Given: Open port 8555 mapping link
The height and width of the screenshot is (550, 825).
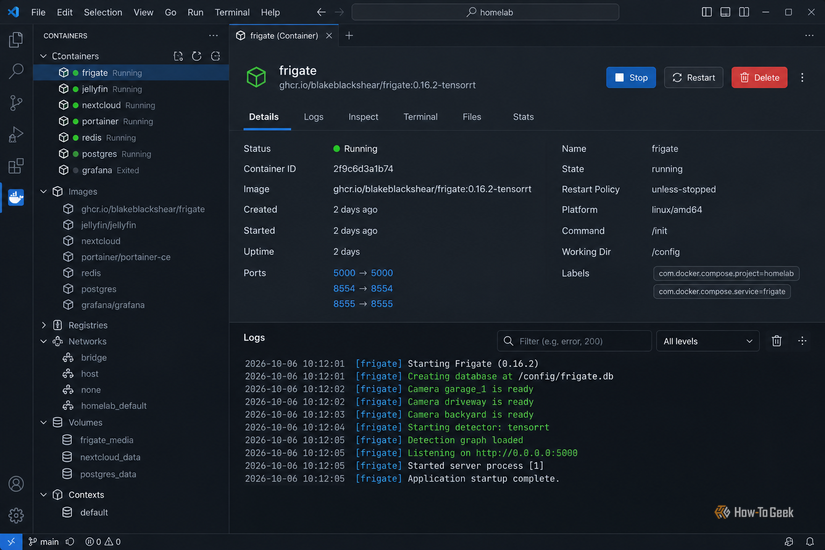Looking at the screenshot, I should [x=363, y=304].
